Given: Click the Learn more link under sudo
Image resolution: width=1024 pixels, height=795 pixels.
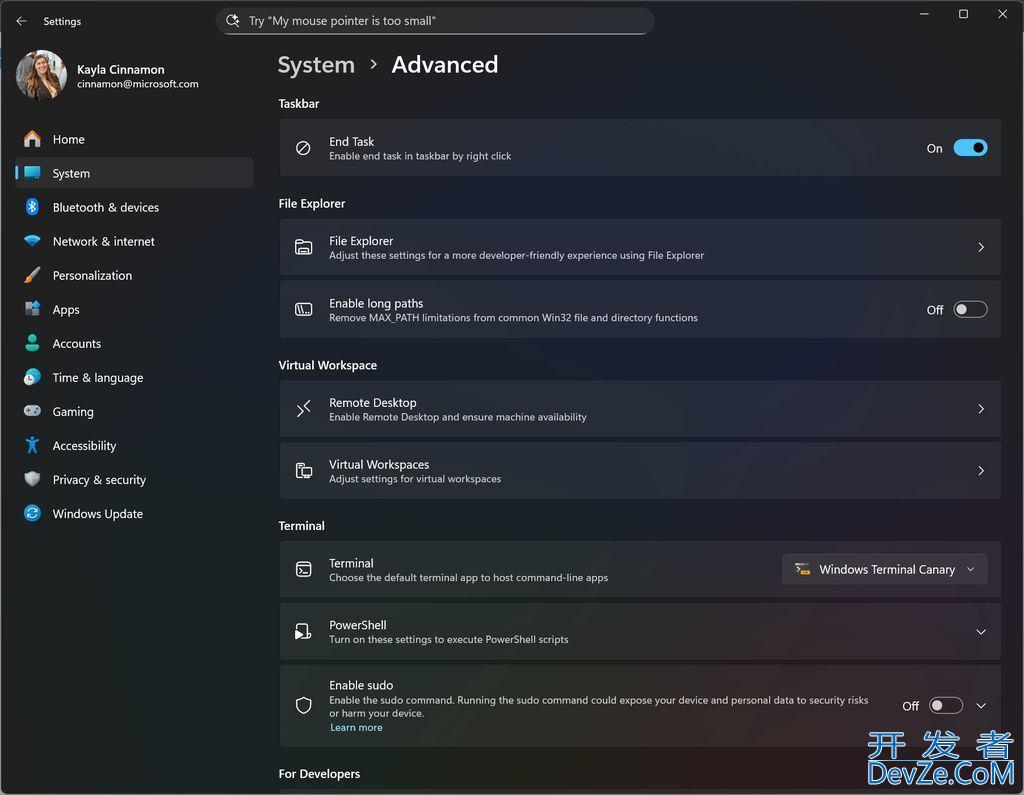Looking at the screenshot, I should 356,728.
